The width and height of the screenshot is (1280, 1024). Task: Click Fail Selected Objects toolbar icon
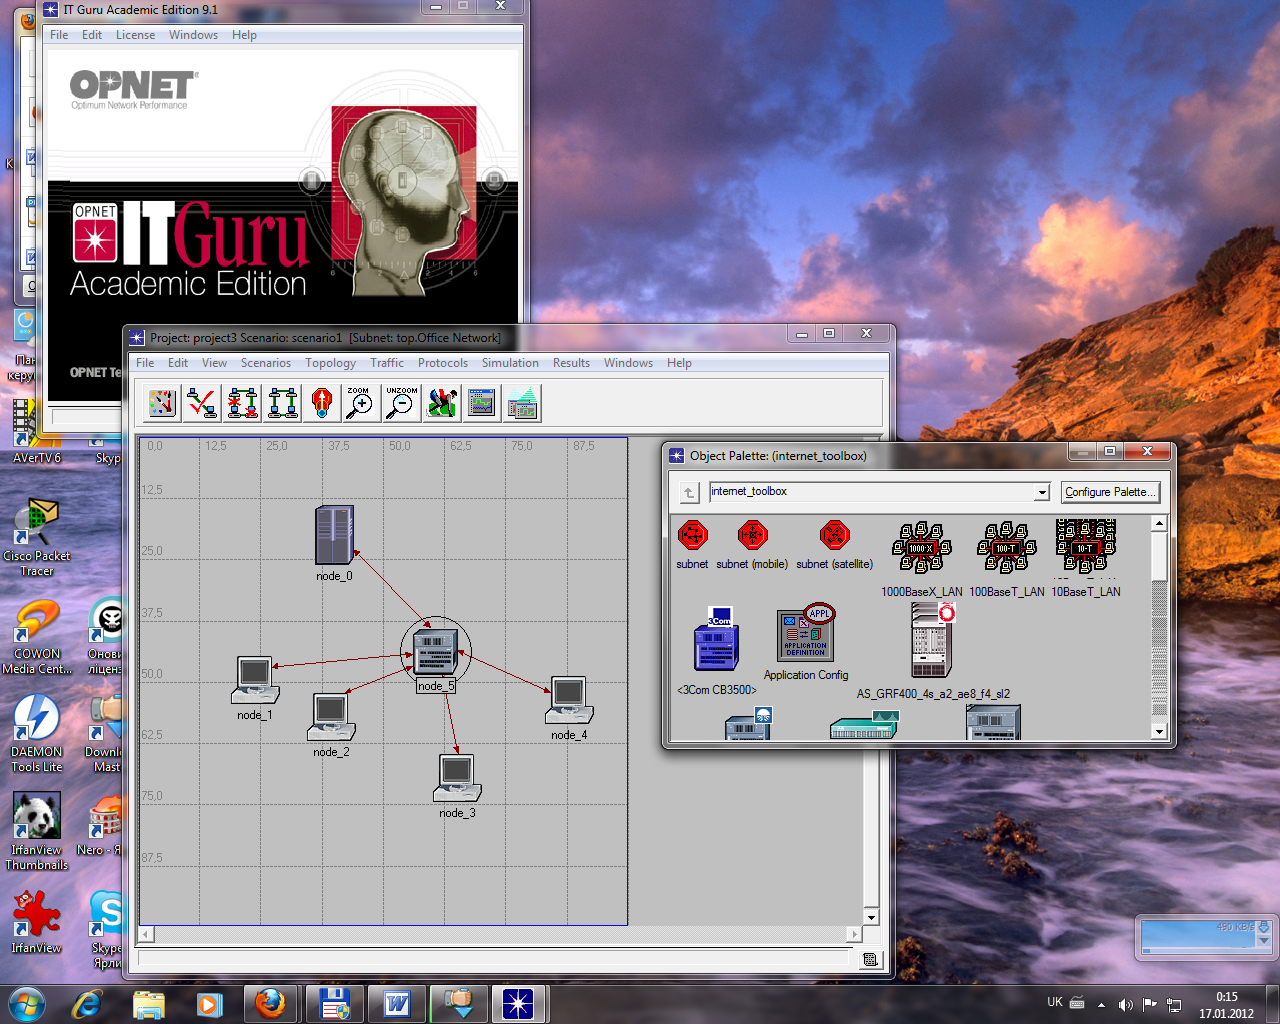(241, 403)
